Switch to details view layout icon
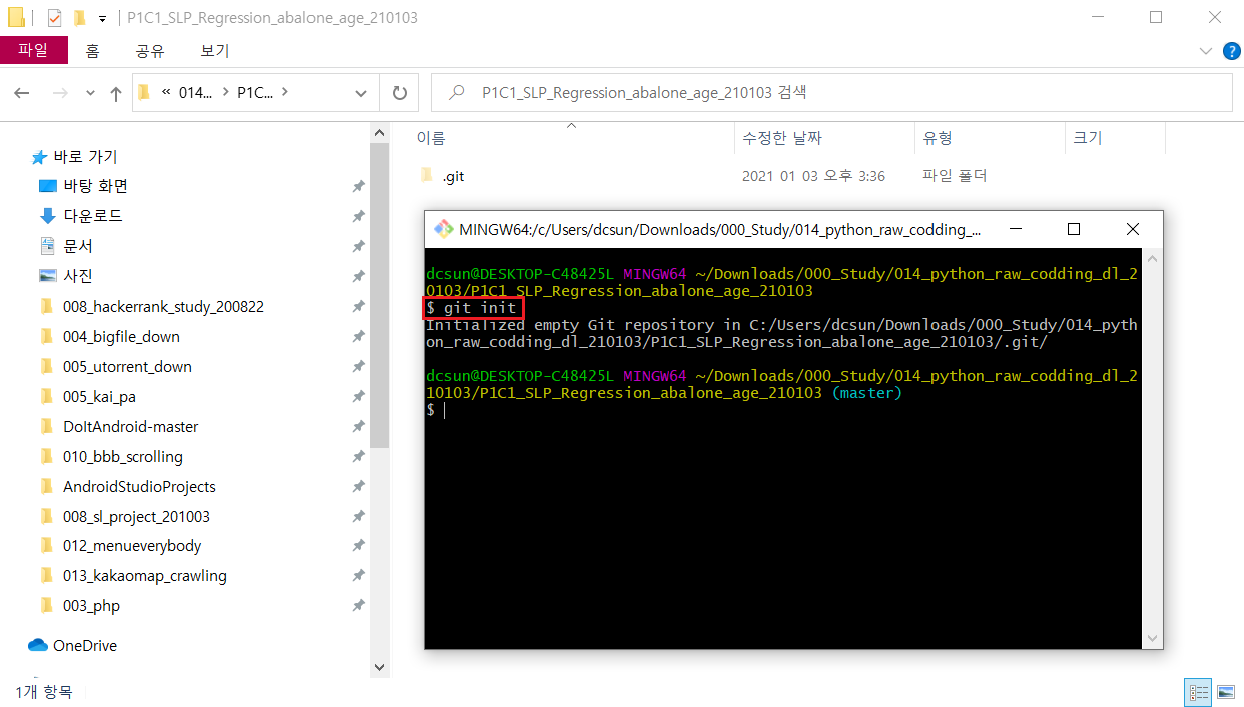This screenshot has width=1244, height=707. point(1197,691)
